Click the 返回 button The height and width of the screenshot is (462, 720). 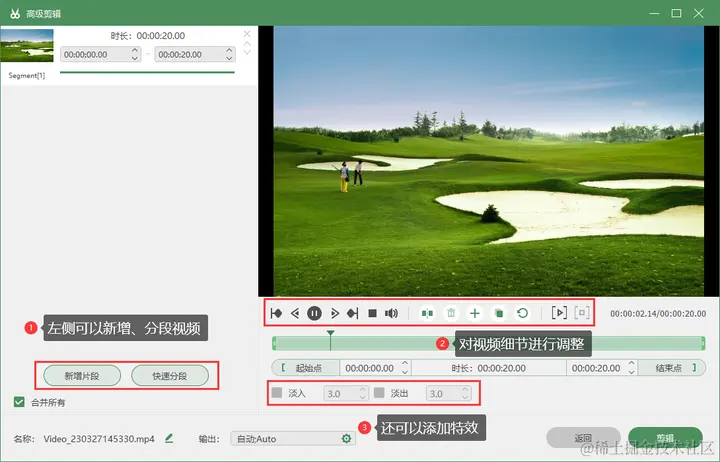click(x=583, y=438)
